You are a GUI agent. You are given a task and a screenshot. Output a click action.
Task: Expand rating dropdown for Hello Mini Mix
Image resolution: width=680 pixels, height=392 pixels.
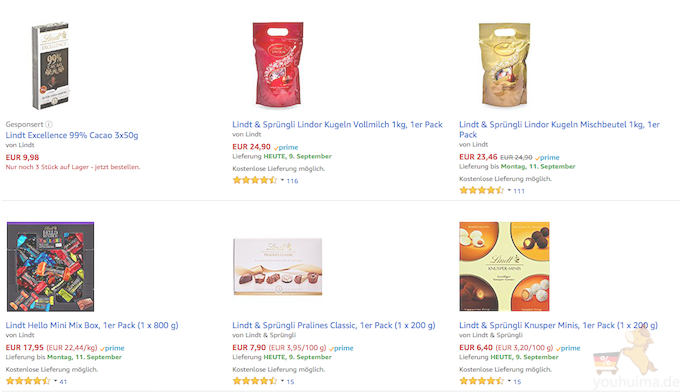tap(56, 381)
